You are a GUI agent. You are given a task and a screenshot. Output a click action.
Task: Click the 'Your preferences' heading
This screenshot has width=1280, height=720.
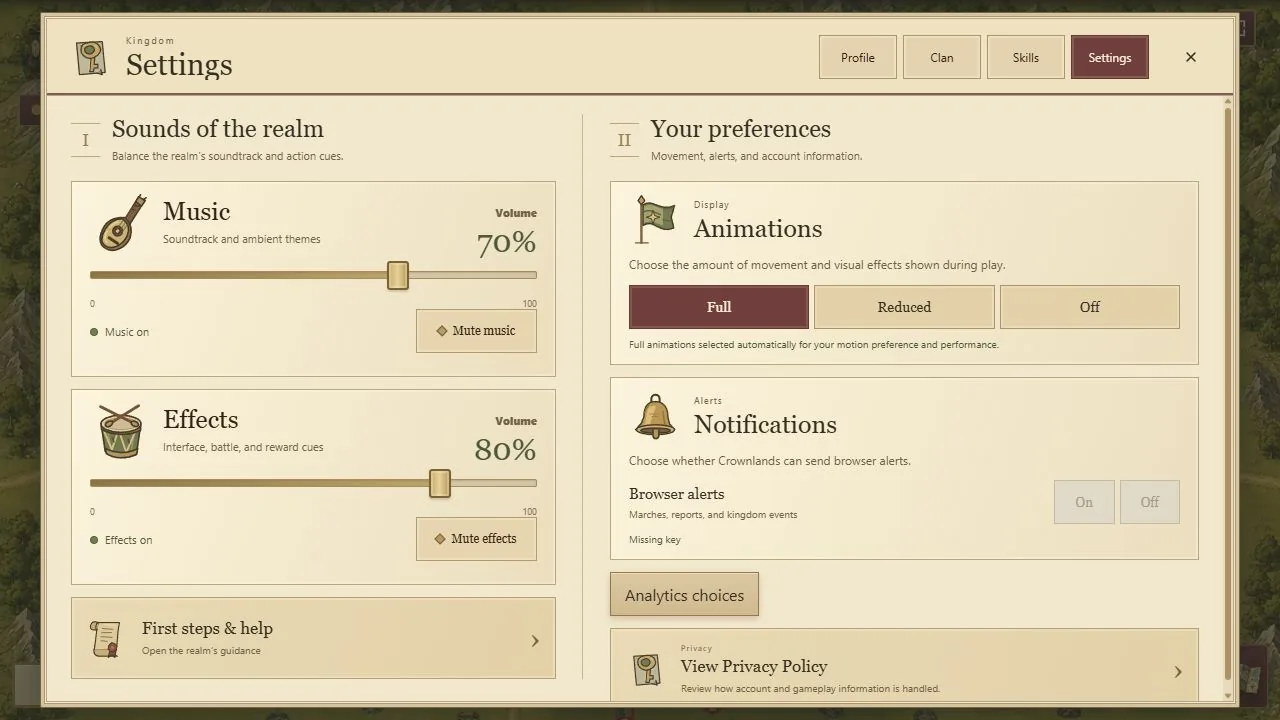pyautogui.click(x=741, y=129)
